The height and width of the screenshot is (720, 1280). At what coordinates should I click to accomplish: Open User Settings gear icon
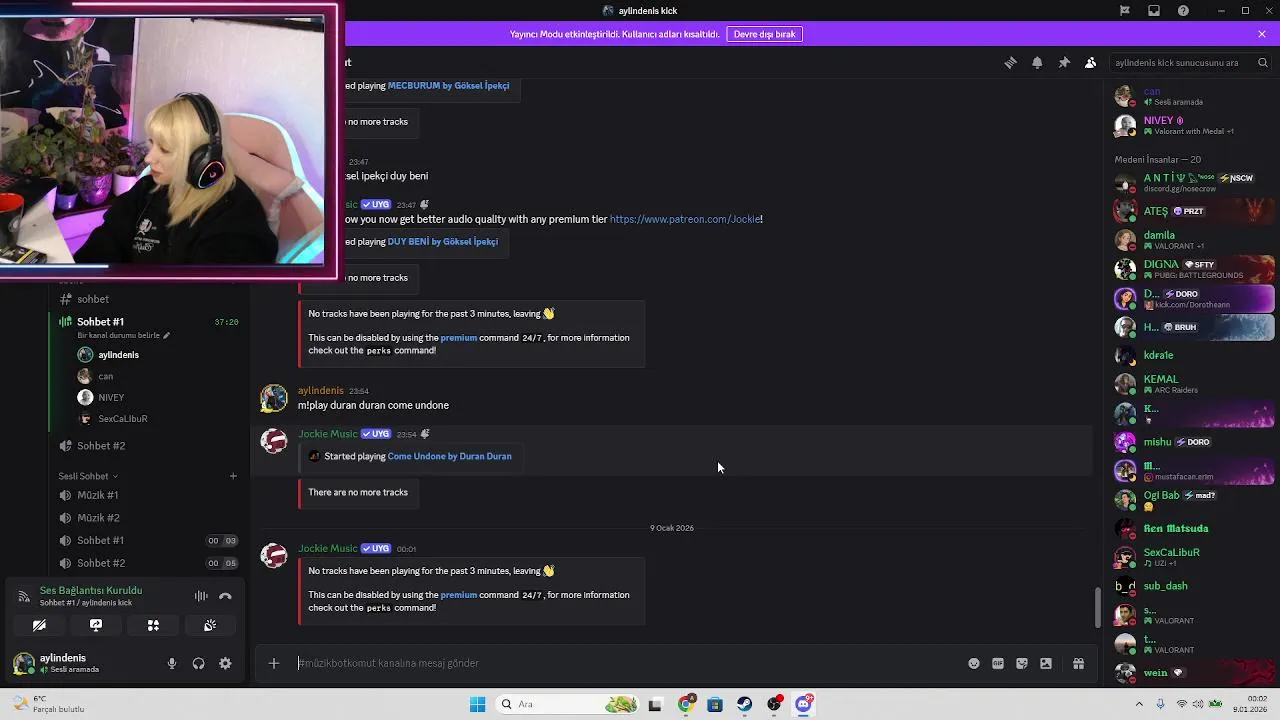[x=225, y=663]
